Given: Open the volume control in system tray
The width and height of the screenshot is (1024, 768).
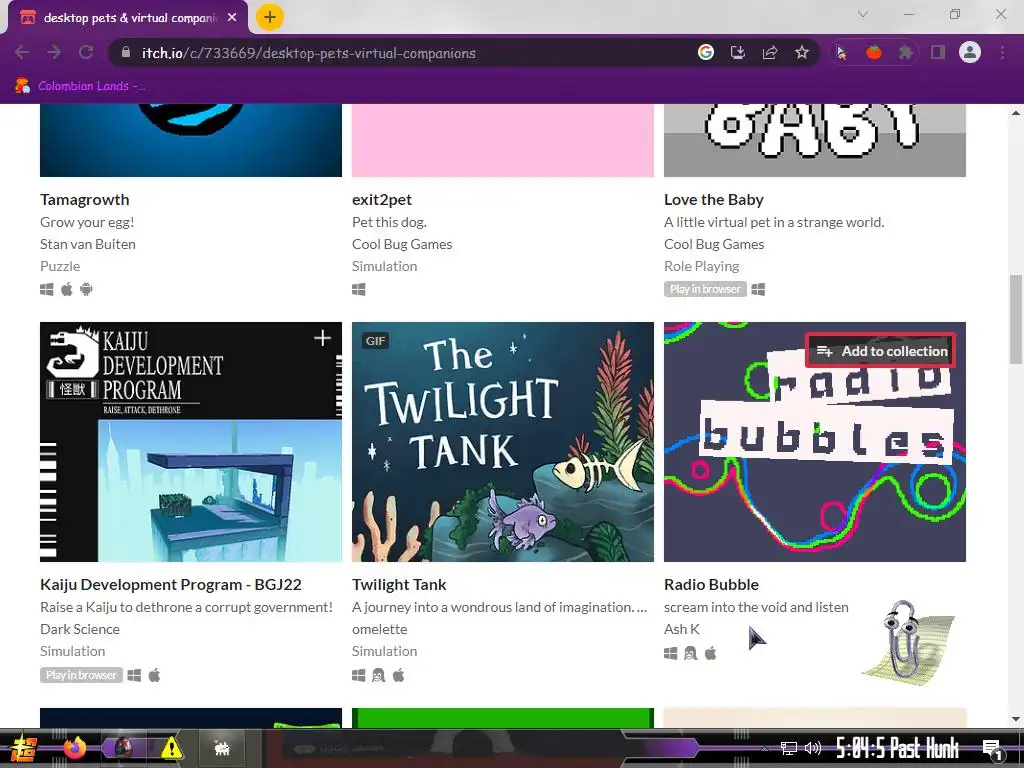Looking at the screenshot, I should point(812,748).
